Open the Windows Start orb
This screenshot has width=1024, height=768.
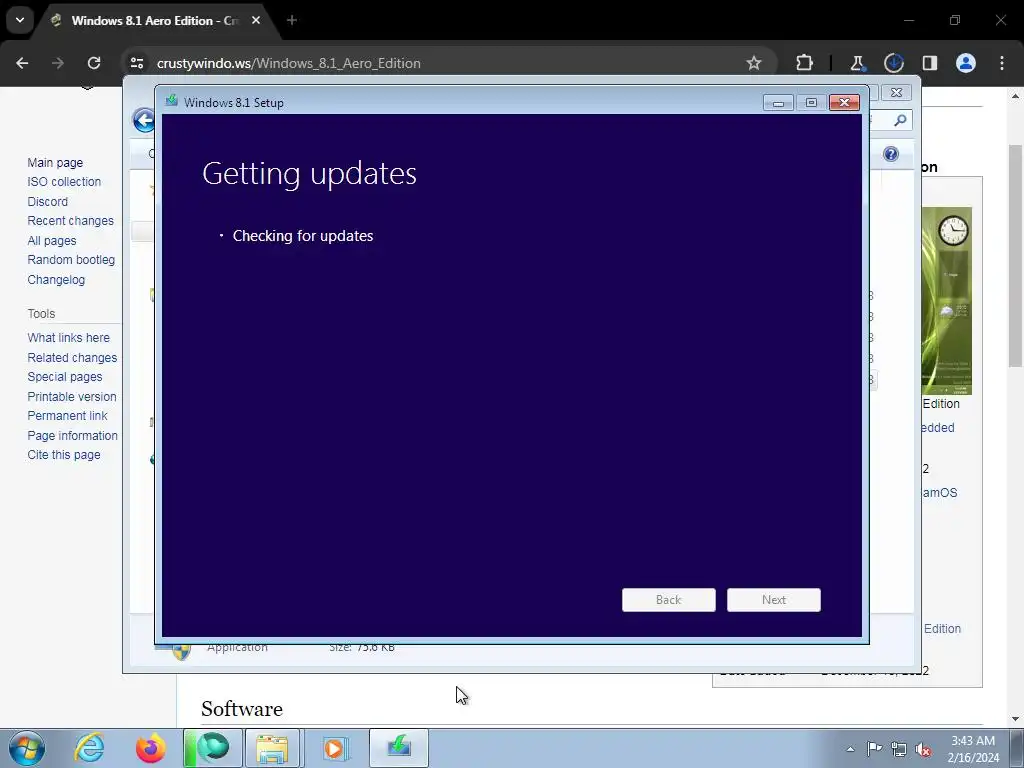click(x=27, y=748)
